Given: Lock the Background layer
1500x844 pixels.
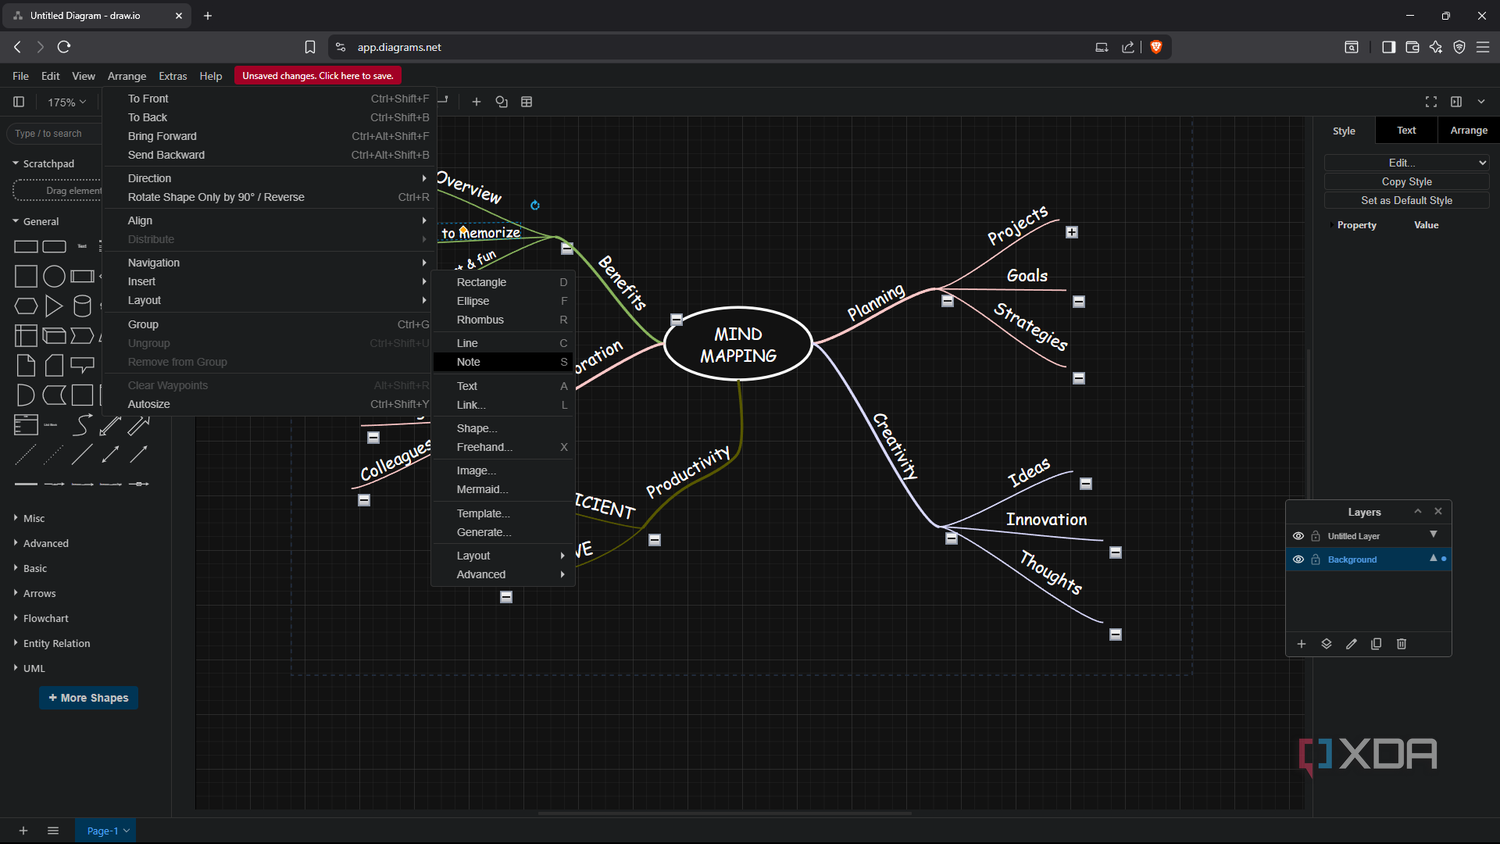Looking at the screenshot, I should [x=1316, y=559].
